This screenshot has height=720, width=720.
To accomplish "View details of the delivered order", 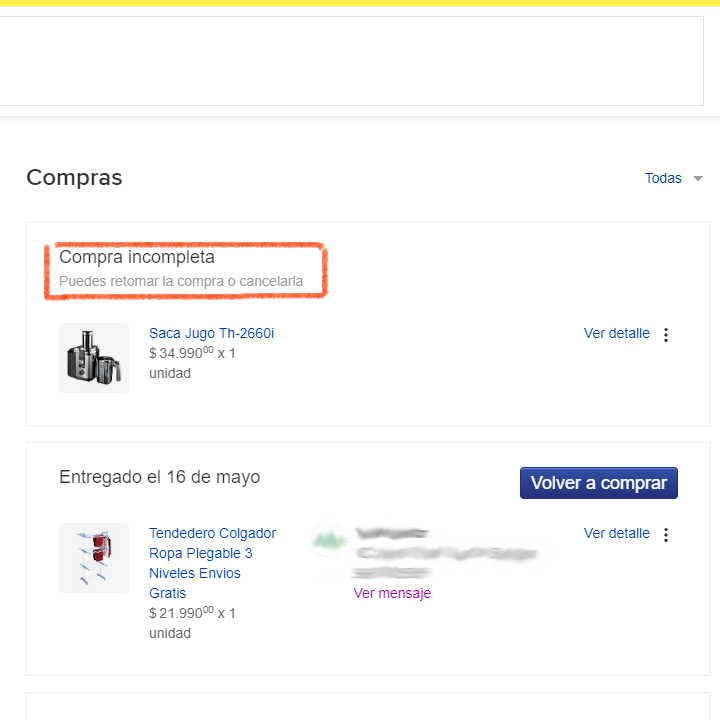I will pos(616,533).
